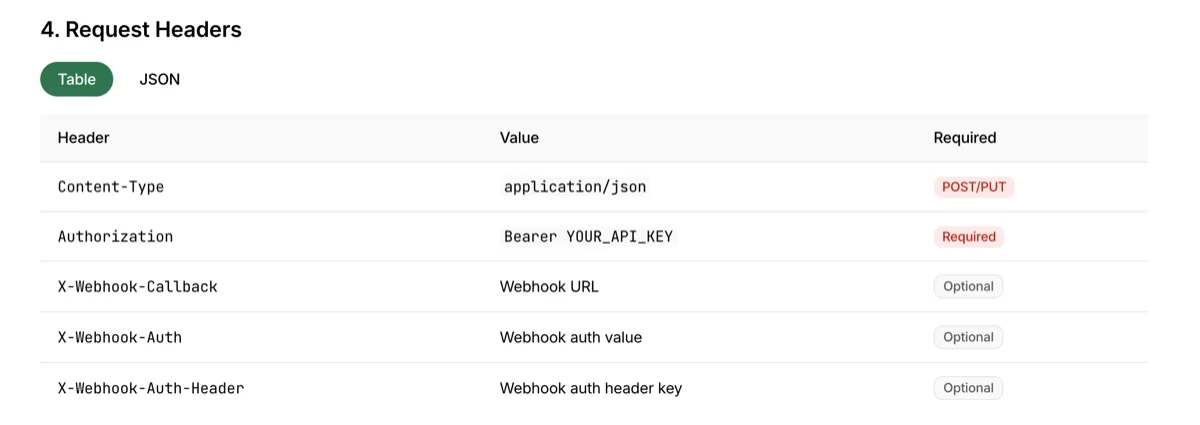Viewport: 1200px width, 425px height.
Task: Click the Header column heading
Action: 83,138
